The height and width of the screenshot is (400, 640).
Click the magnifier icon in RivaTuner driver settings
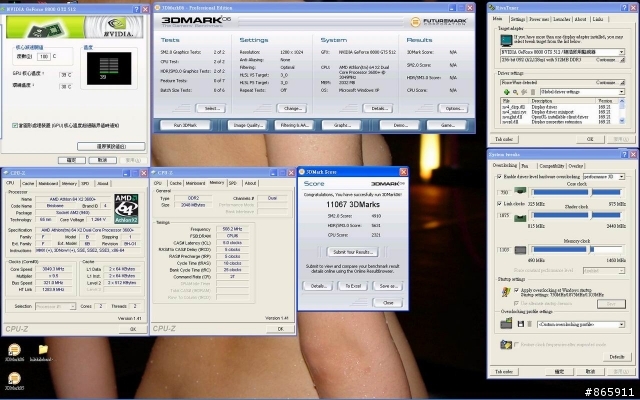click(x=516, y=92)
